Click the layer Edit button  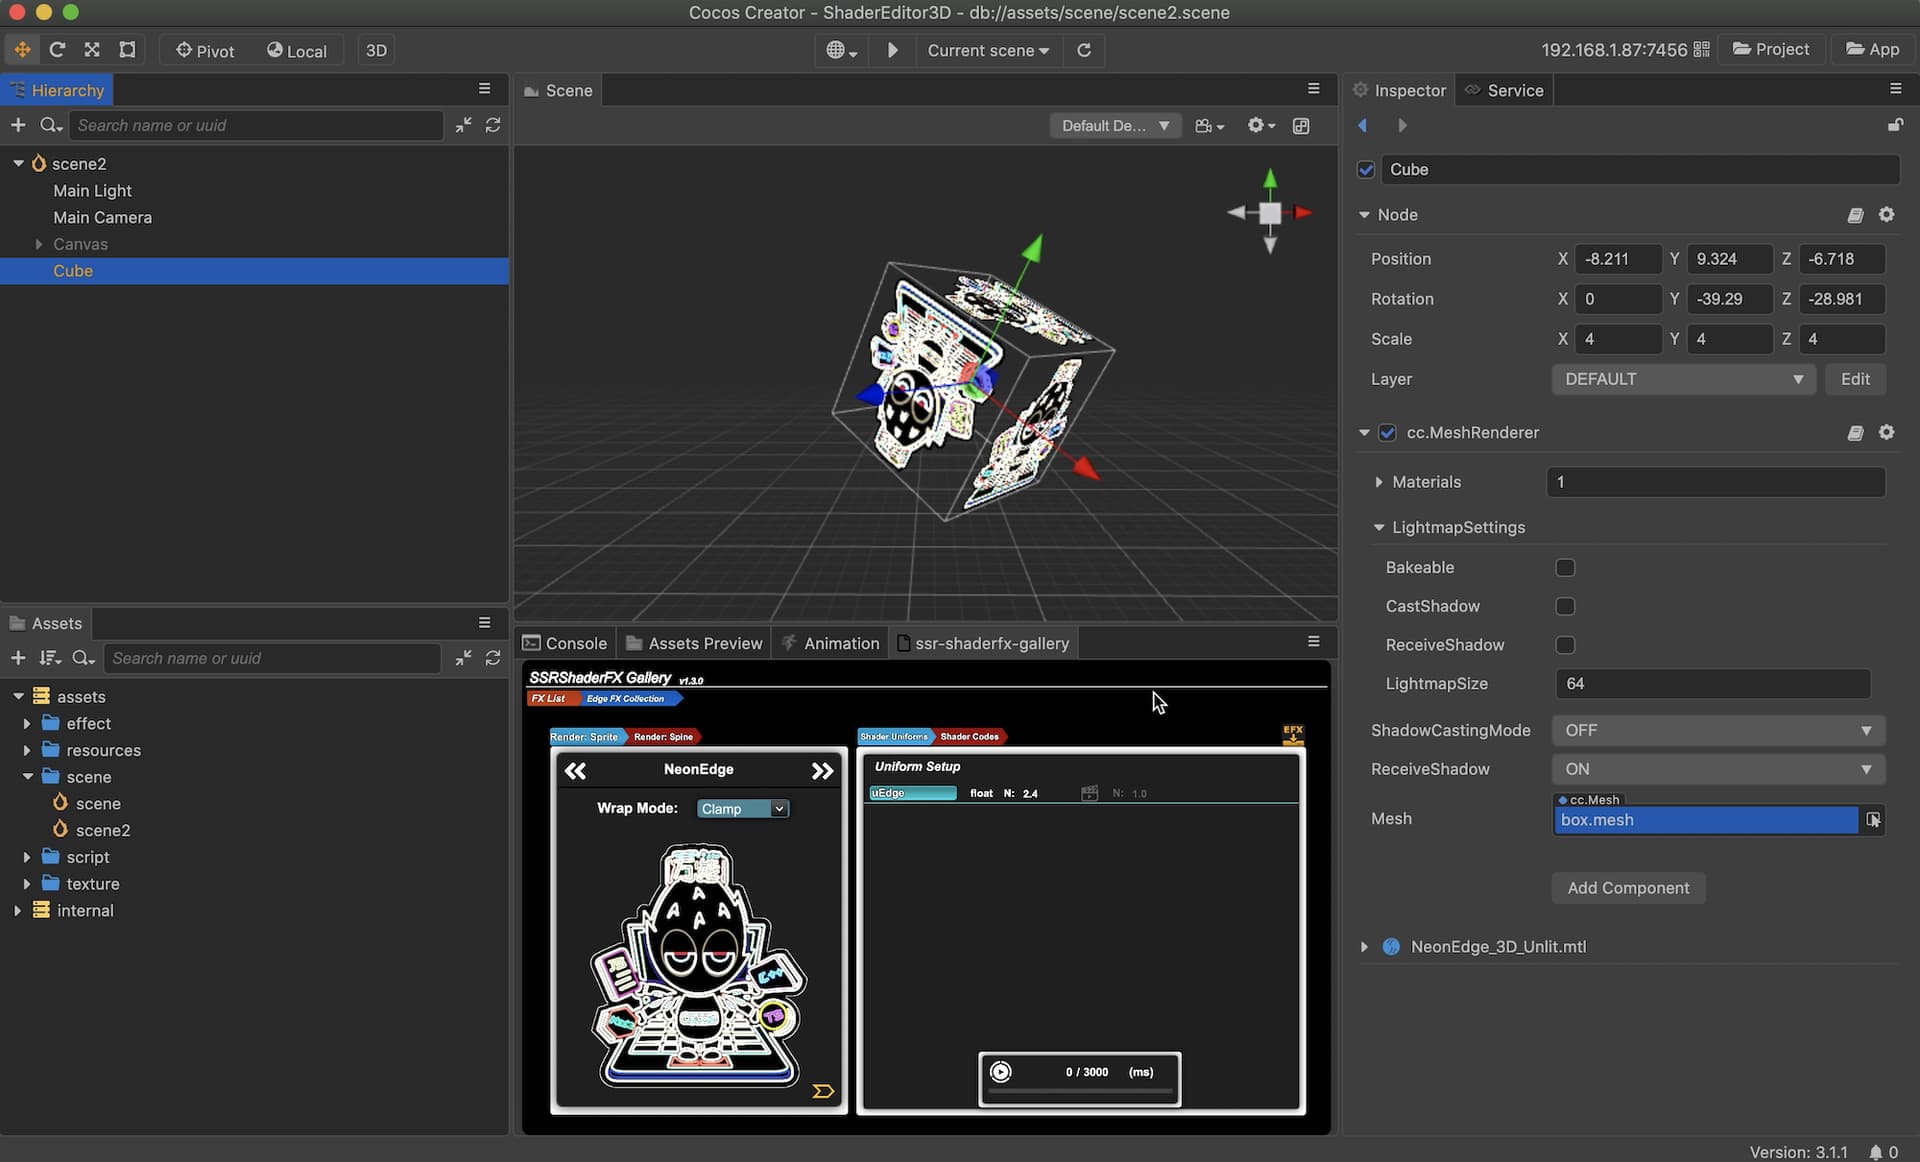coord(1854,379)
